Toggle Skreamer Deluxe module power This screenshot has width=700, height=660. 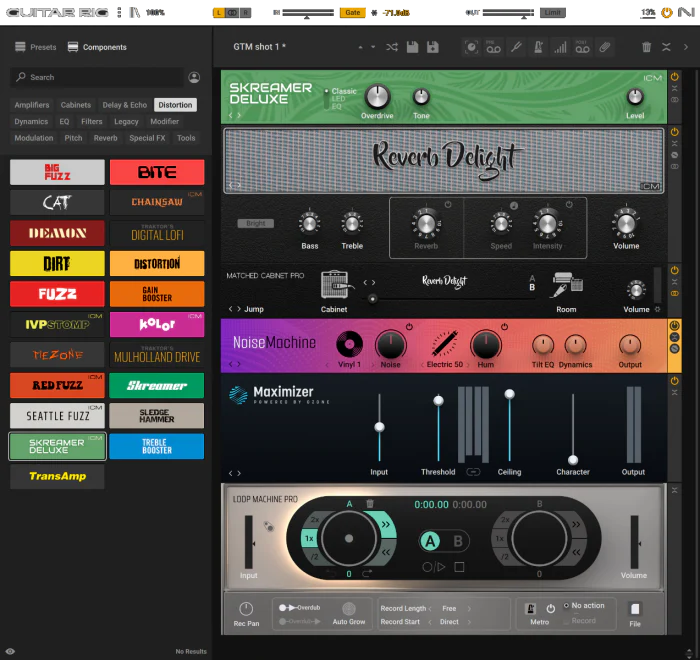click(x=674, y=76)
